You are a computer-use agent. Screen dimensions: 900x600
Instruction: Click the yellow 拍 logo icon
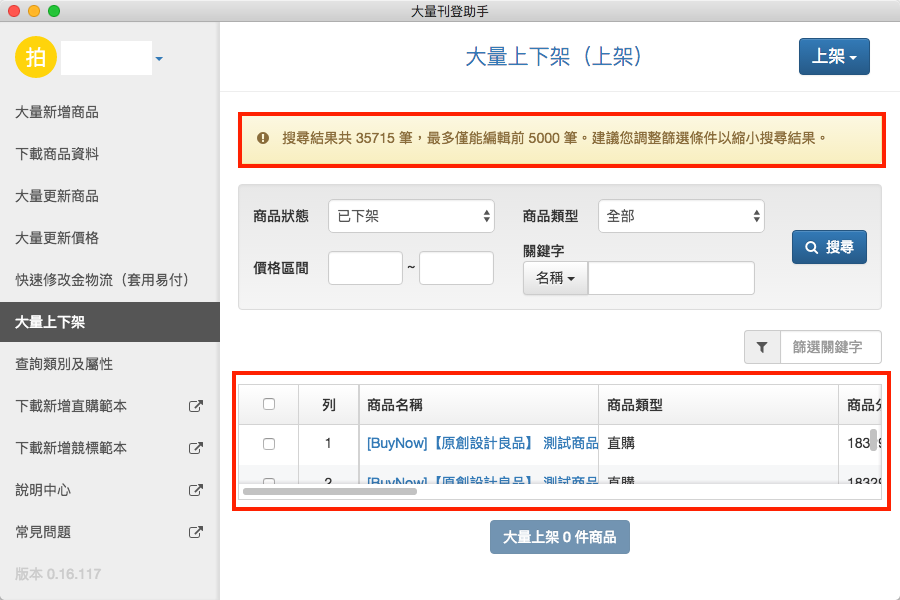pos(36,58)
